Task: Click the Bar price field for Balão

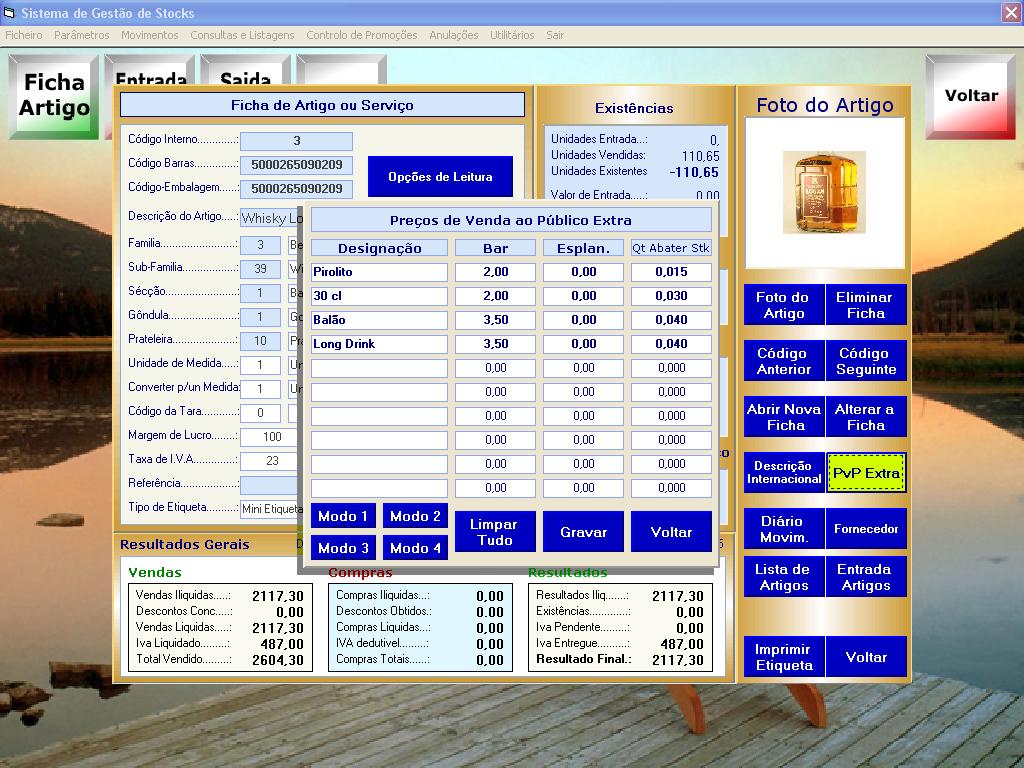Action: tap(495, 320)
